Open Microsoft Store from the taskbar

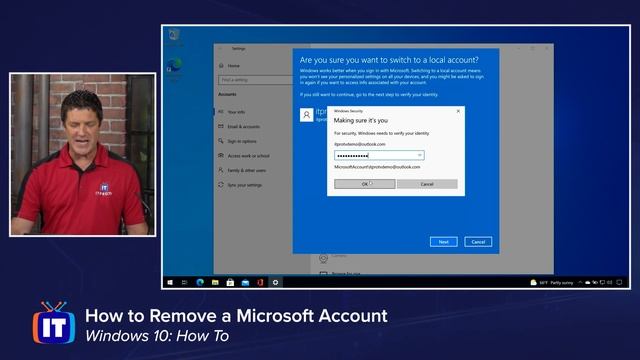pos(230,282)
